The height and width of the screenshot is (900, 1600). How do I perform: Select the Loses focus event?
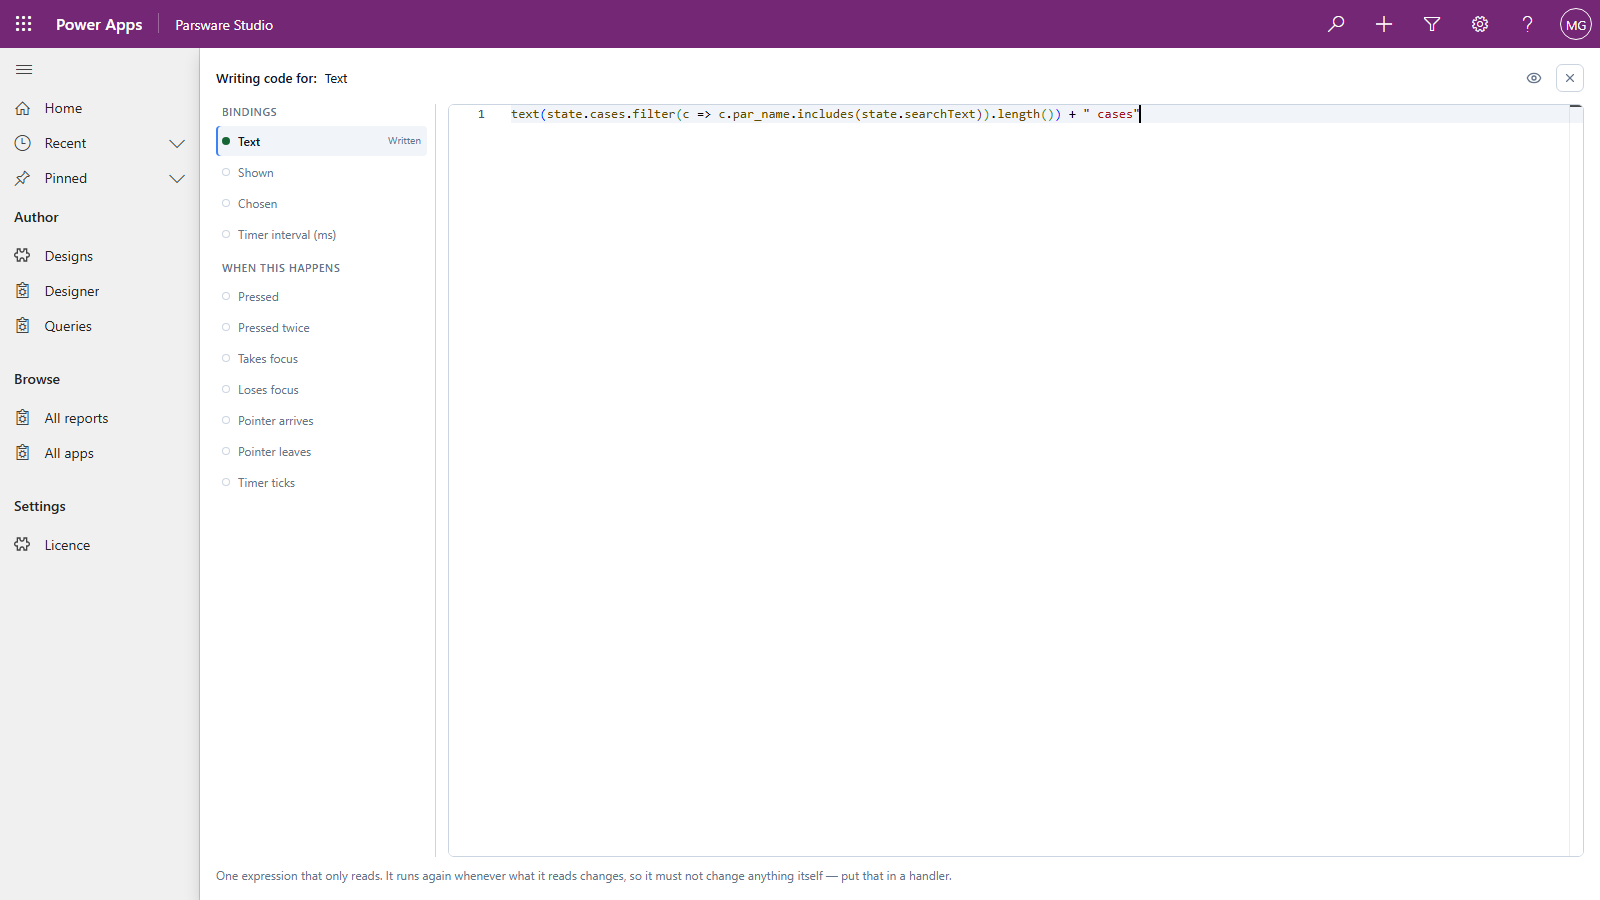coord(322,390)
